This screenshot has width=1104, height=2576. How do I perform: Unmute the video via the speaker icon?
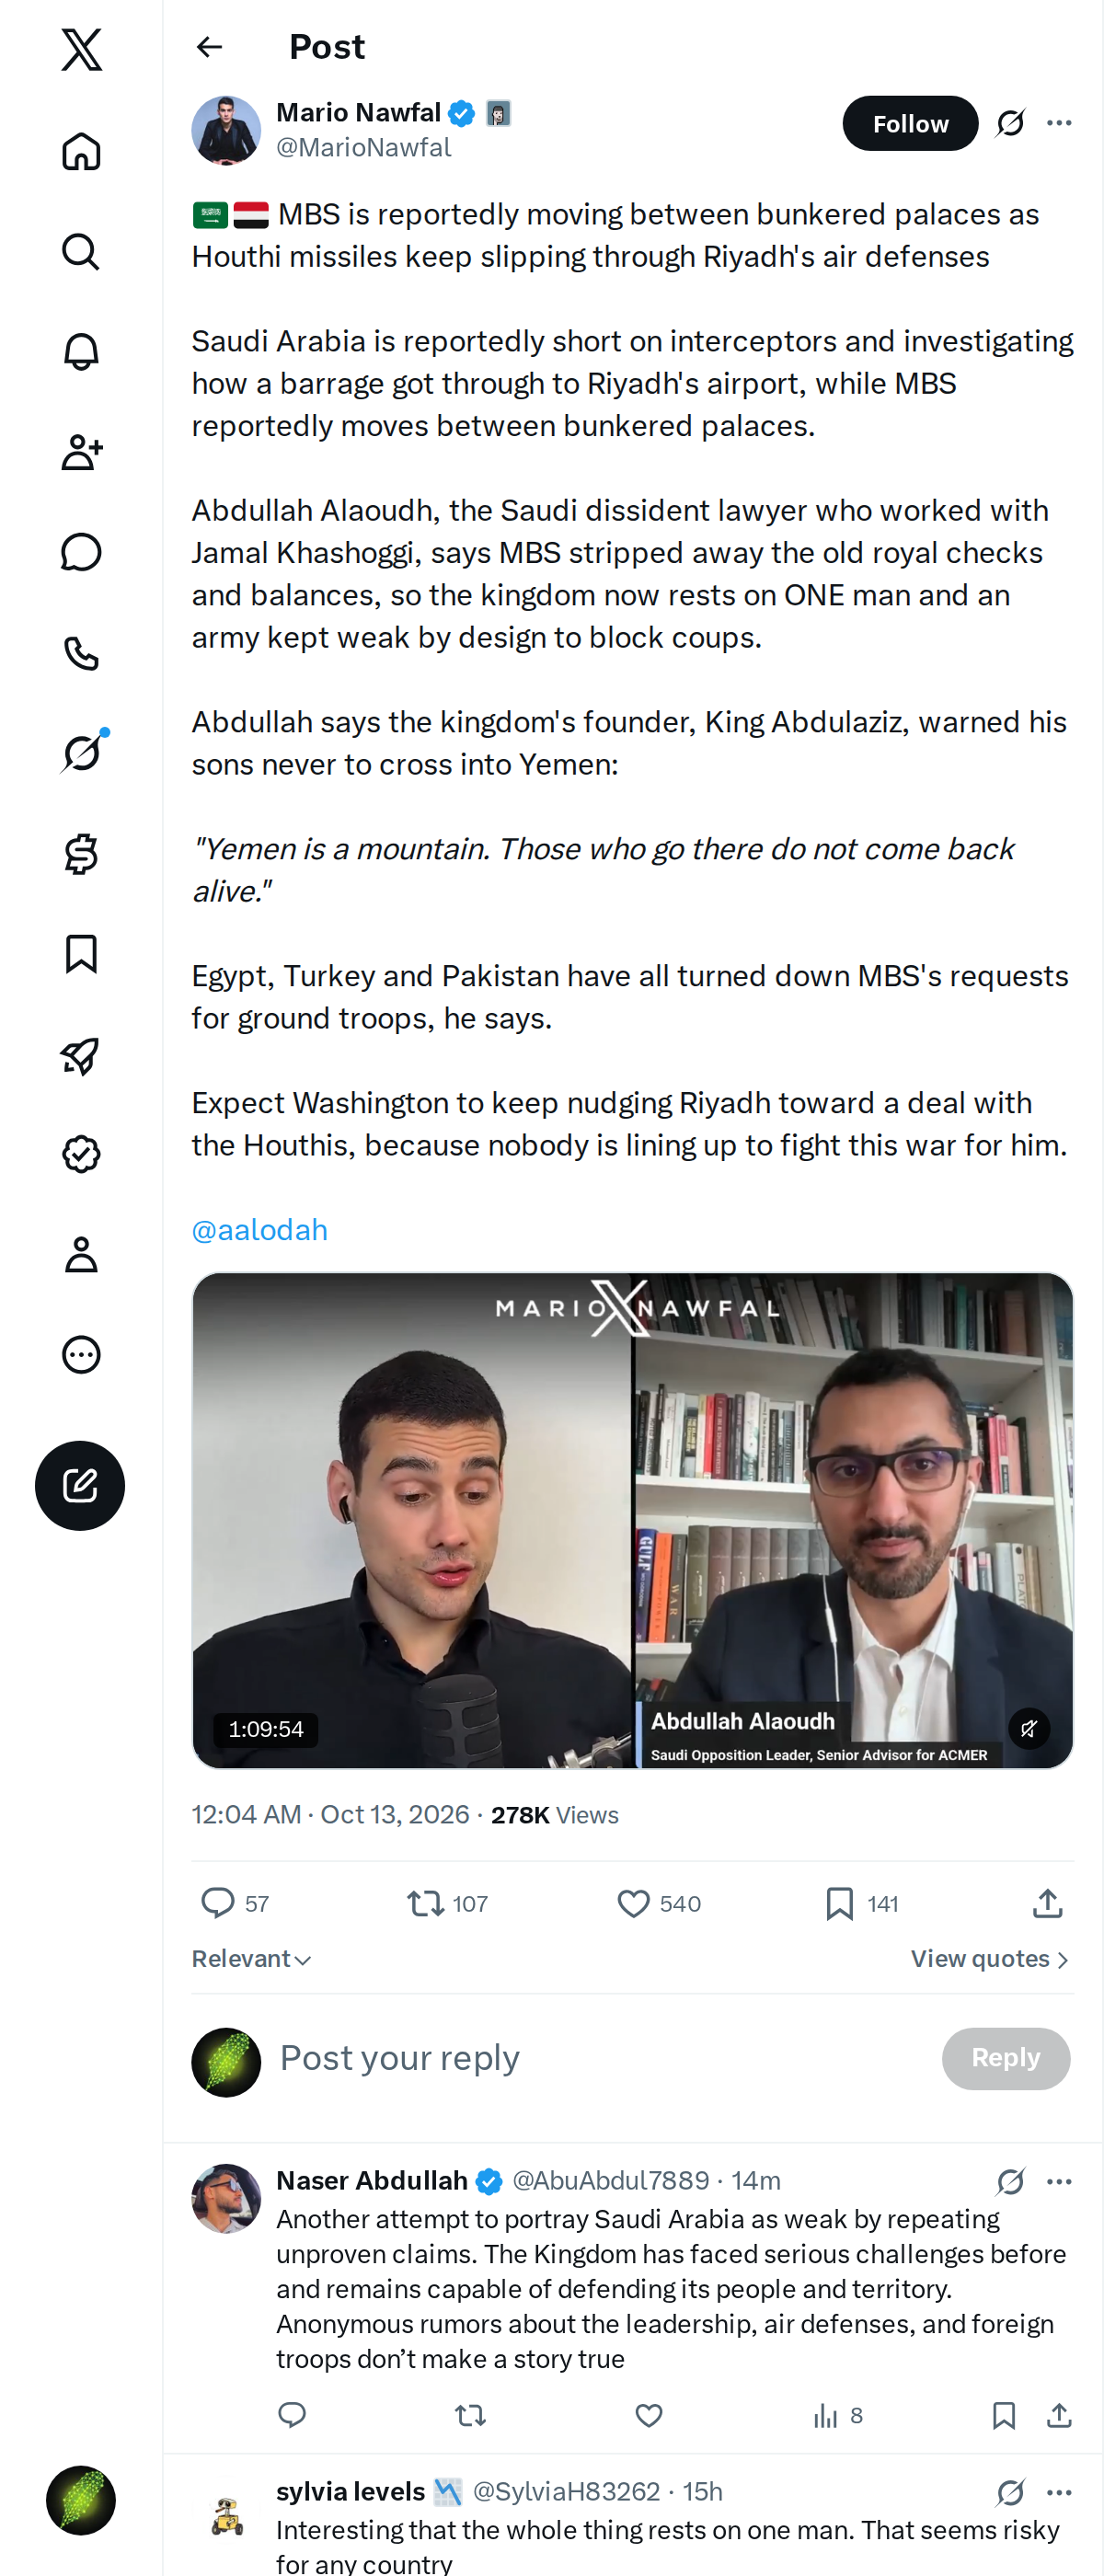[x=1028, y=1728]
